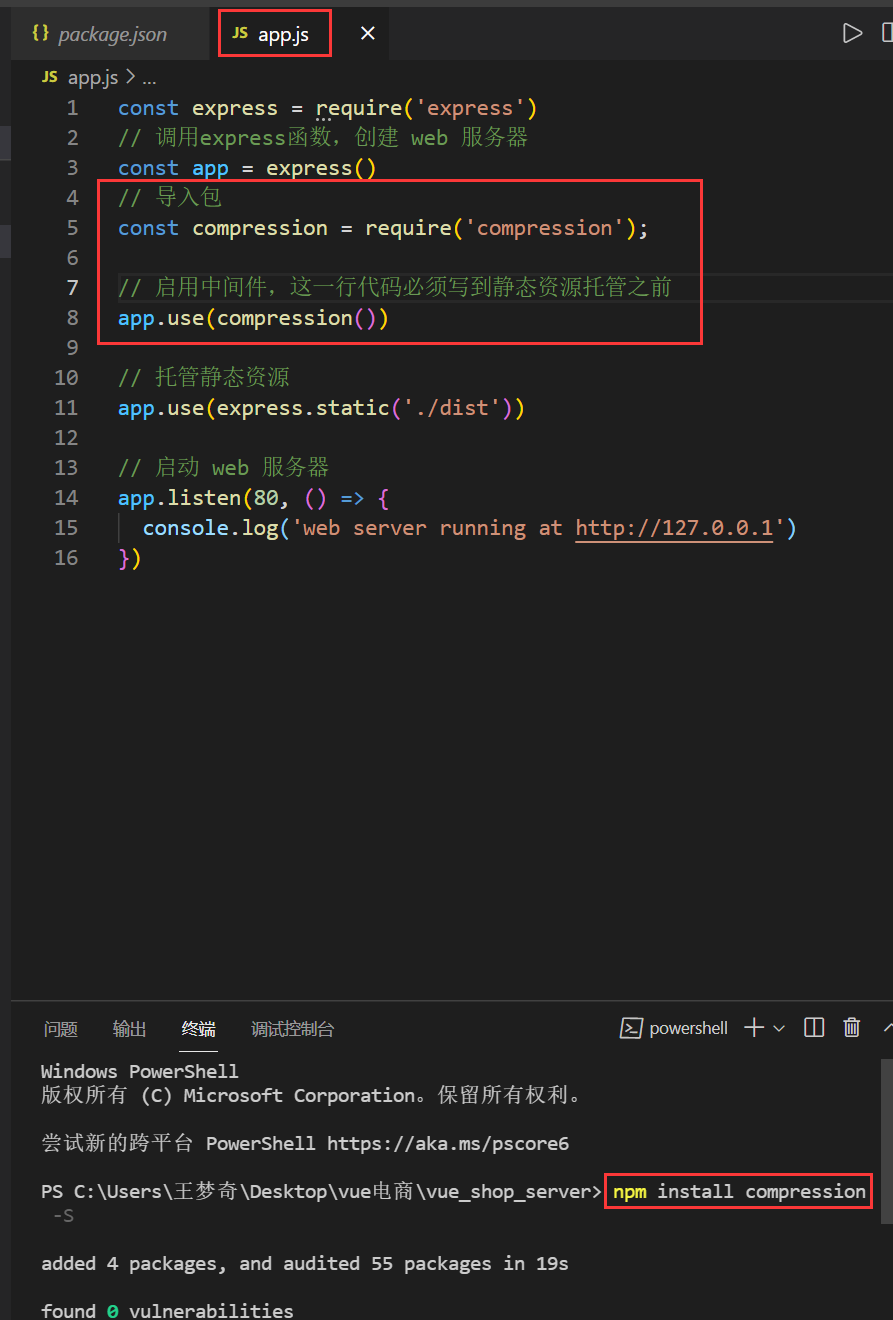
Task: Open the new terminal profile dropdown arrow
Action: [779, 1028]
